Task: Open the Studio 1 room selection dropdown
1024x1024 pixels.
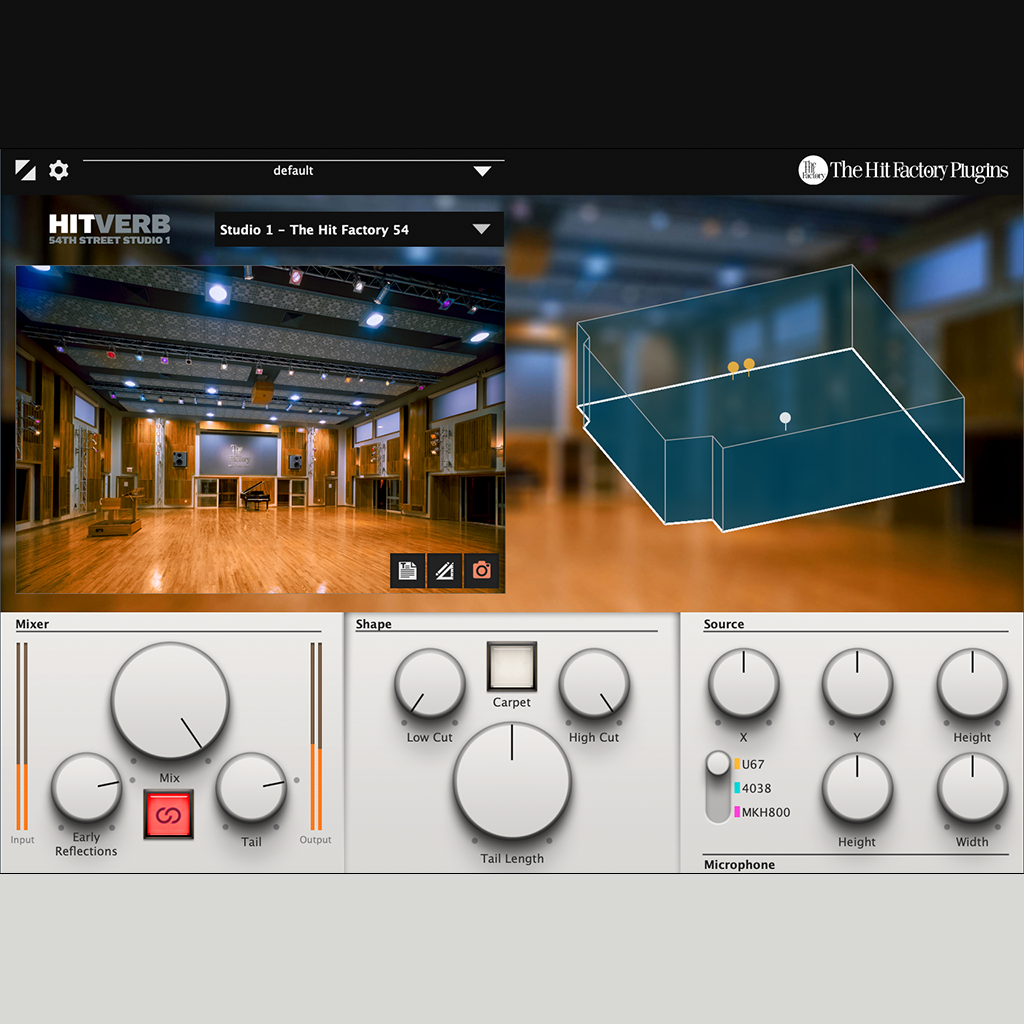Action: click(359, 229)
